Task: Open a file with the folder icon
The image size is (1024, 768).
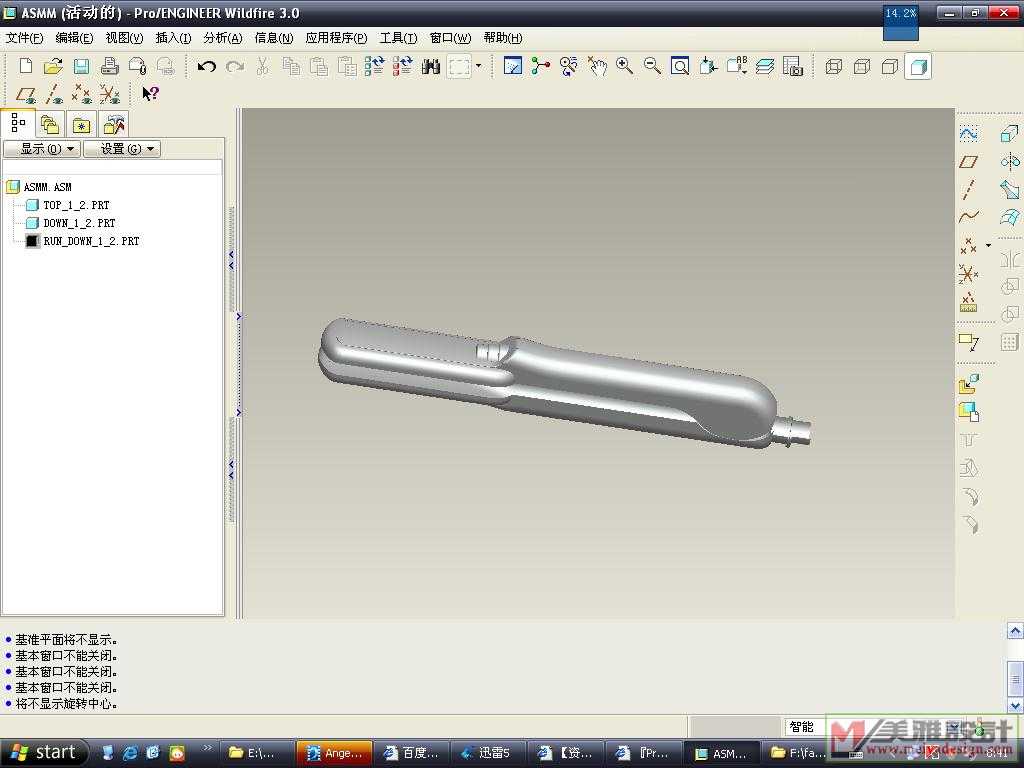Action: point(53,66)
